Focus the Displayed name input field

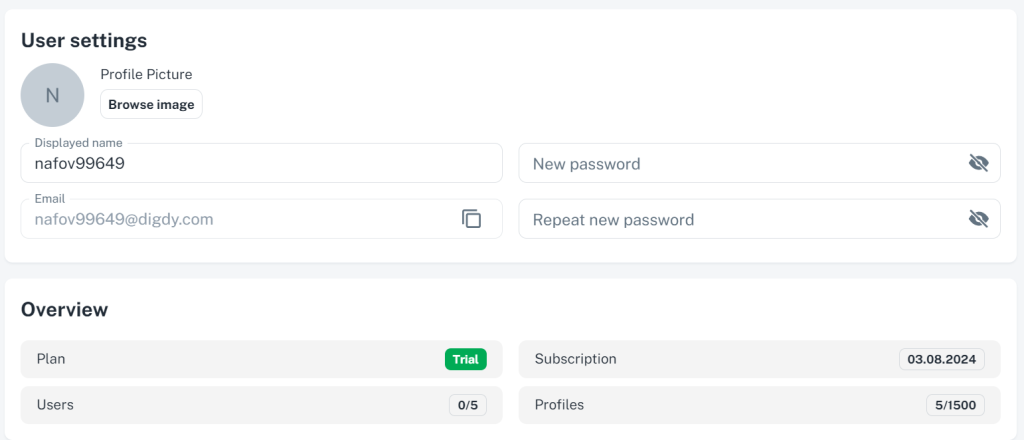[262, 163]
